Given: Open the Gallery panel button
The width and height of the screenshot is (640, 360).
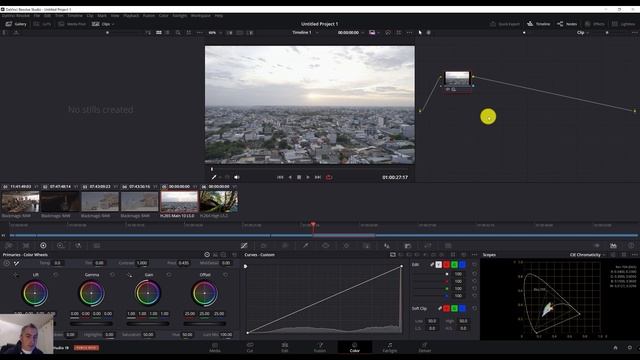Looking at the screenshot, I should coord(16,24).
